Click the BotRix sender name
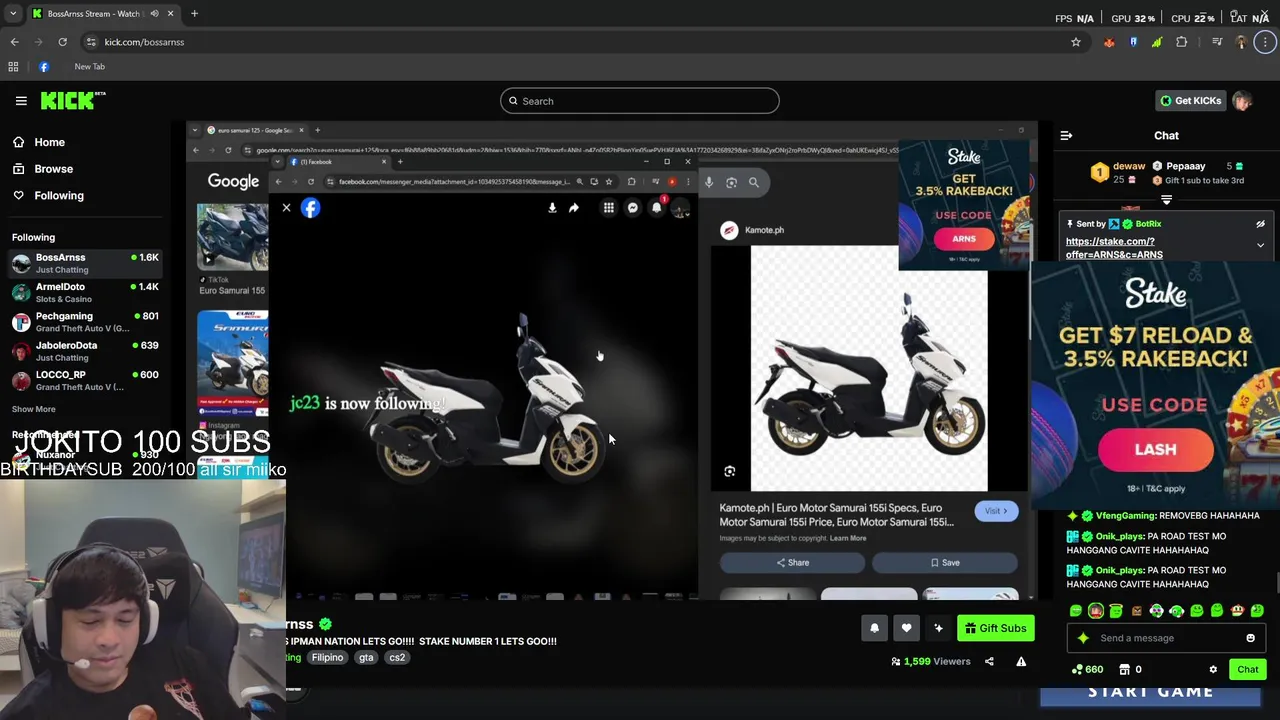Viewport: 1280px width, 720px height. (1148, 224)
